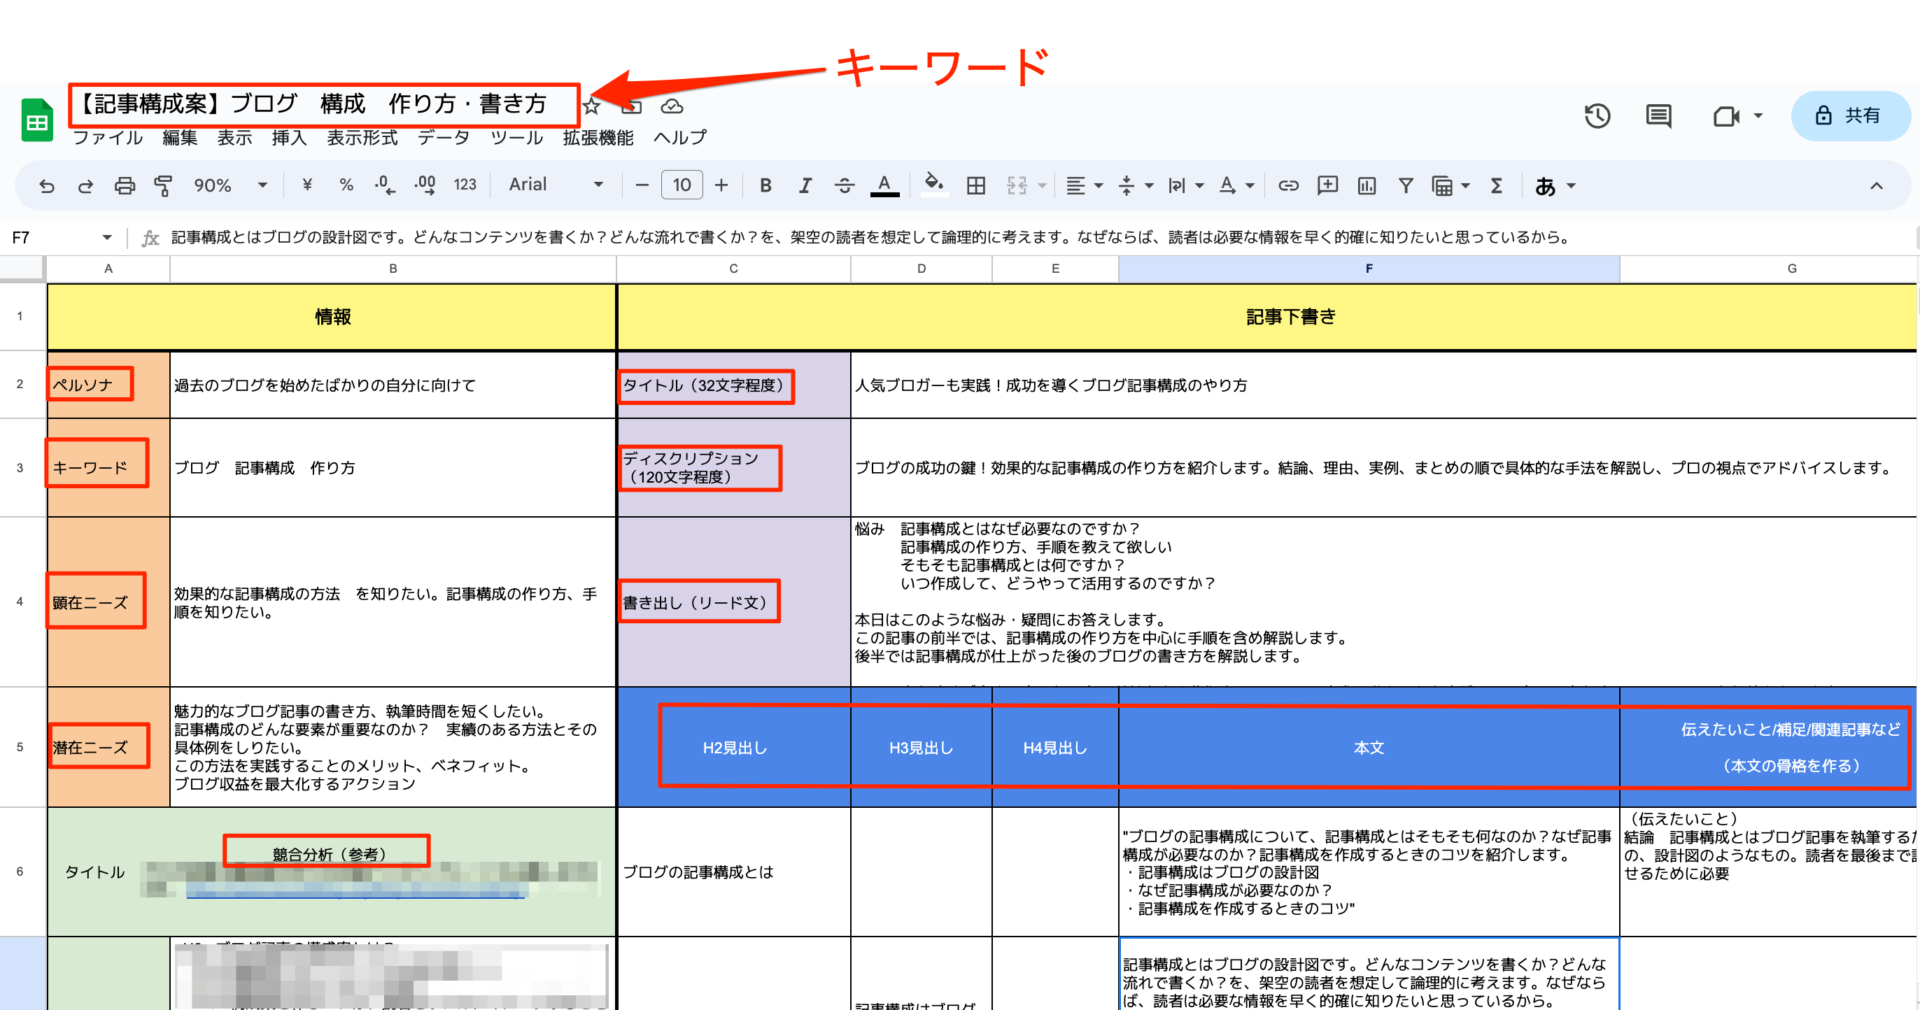
Task: Open the データ menu
Action: tap(444, 138)
